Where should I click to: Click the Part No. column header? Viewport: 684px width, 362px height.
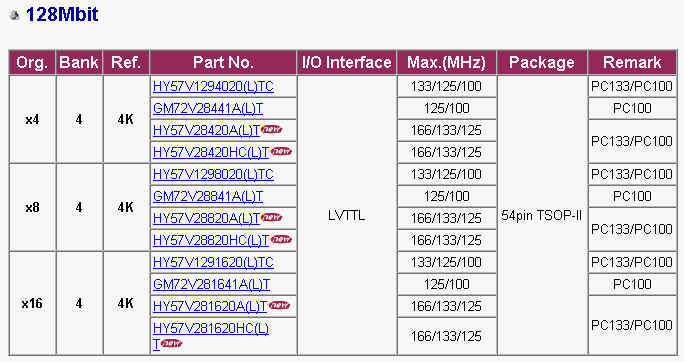[x=223, y=62]
